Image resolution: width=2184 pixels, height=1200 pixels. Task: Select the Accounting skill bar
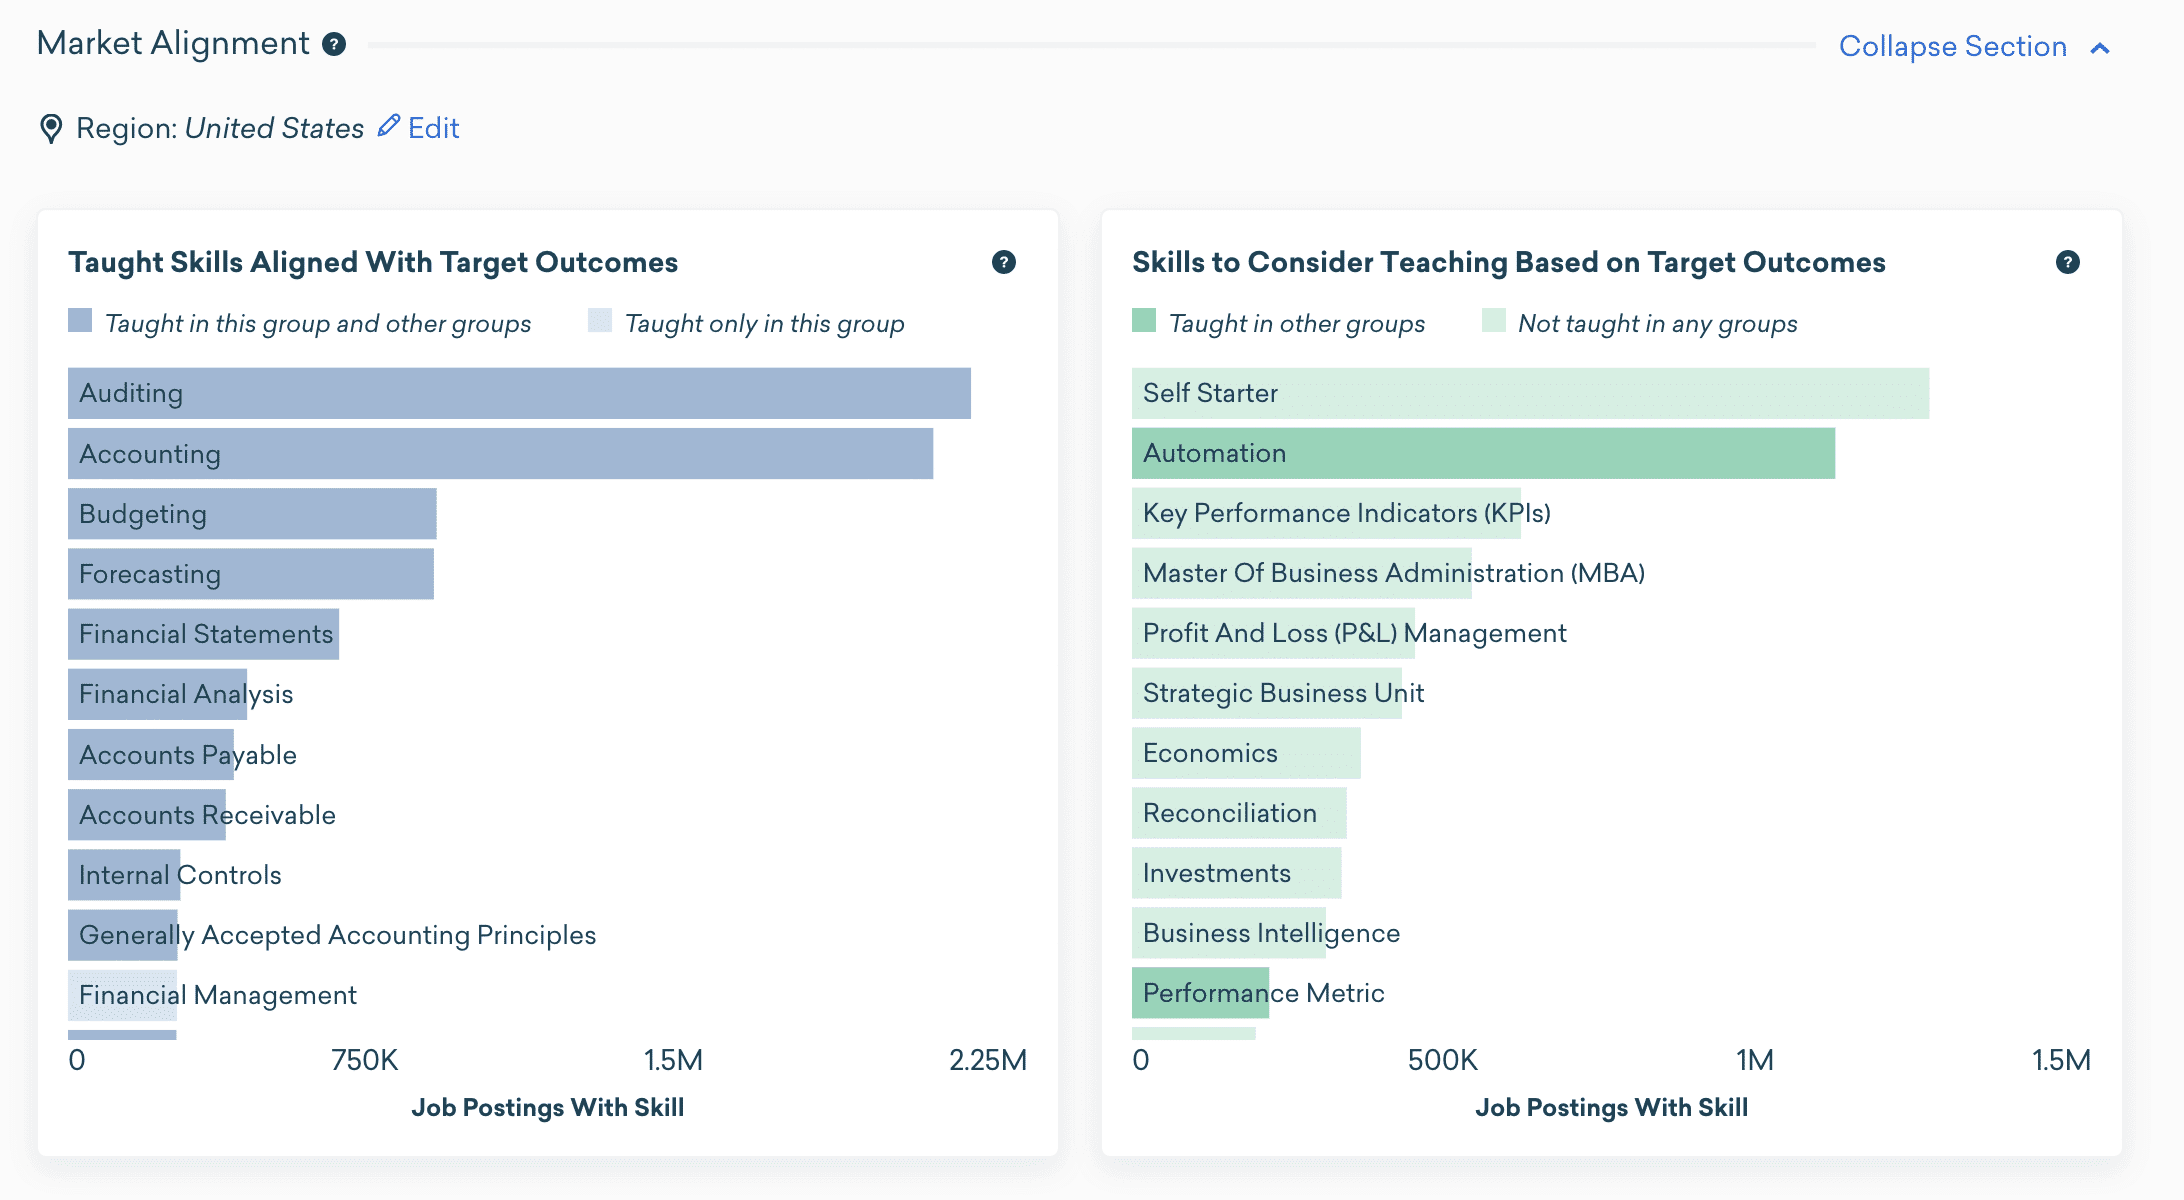click(x=500, y=454)
